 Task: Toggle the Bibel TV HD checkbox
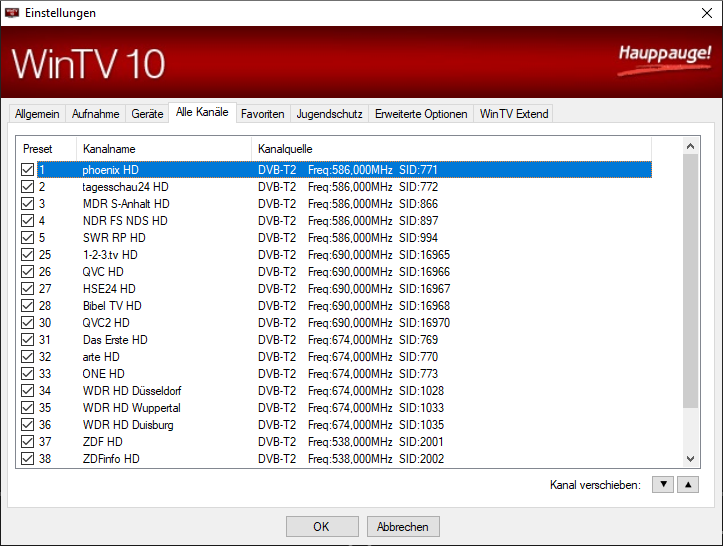pyautogui.click(x=27, y=306)
